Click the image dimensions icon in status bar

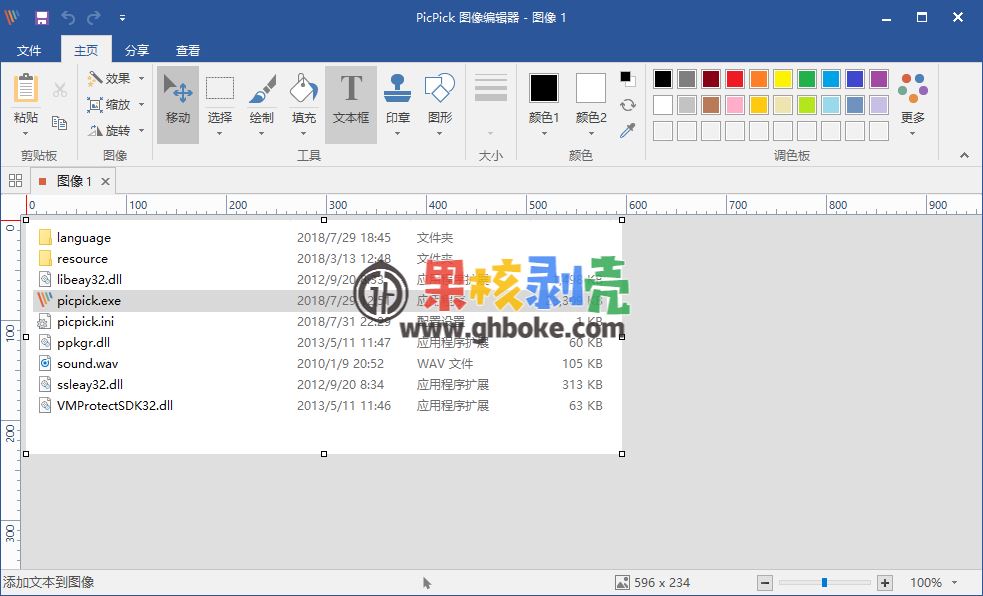pos(622,583)
